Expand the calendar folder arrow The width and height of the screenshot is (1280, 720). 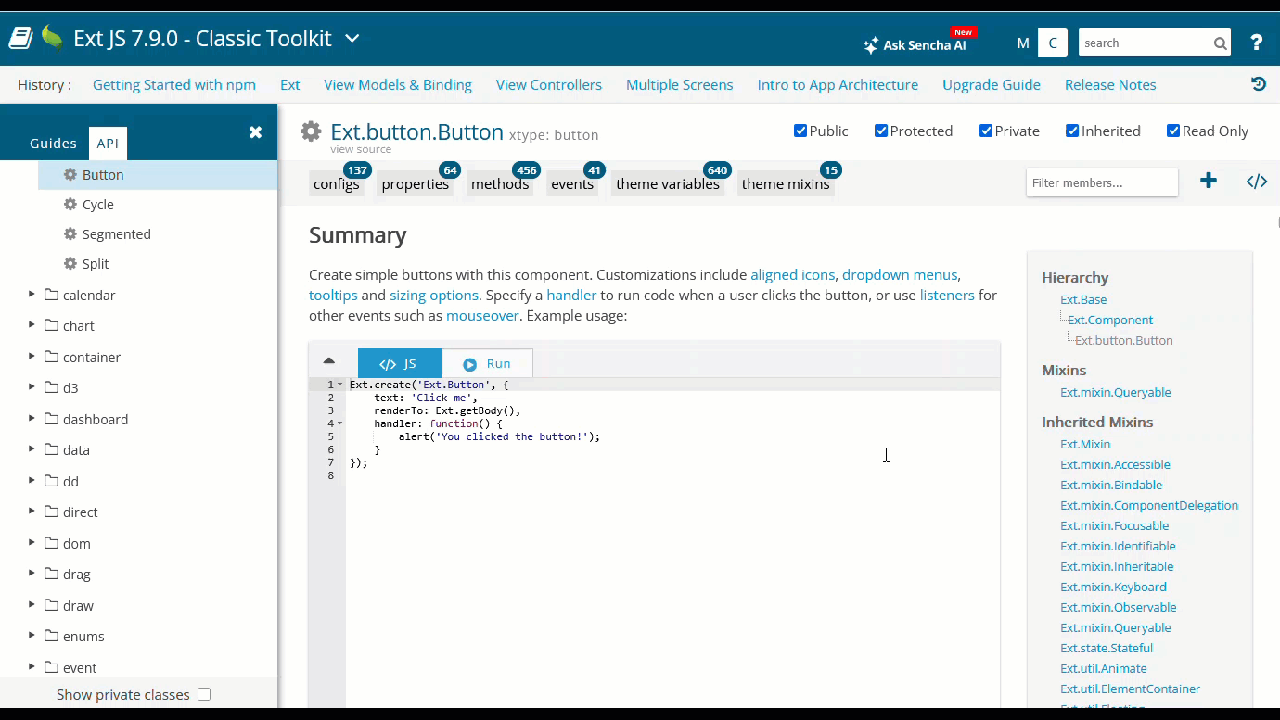coord(31,294)
